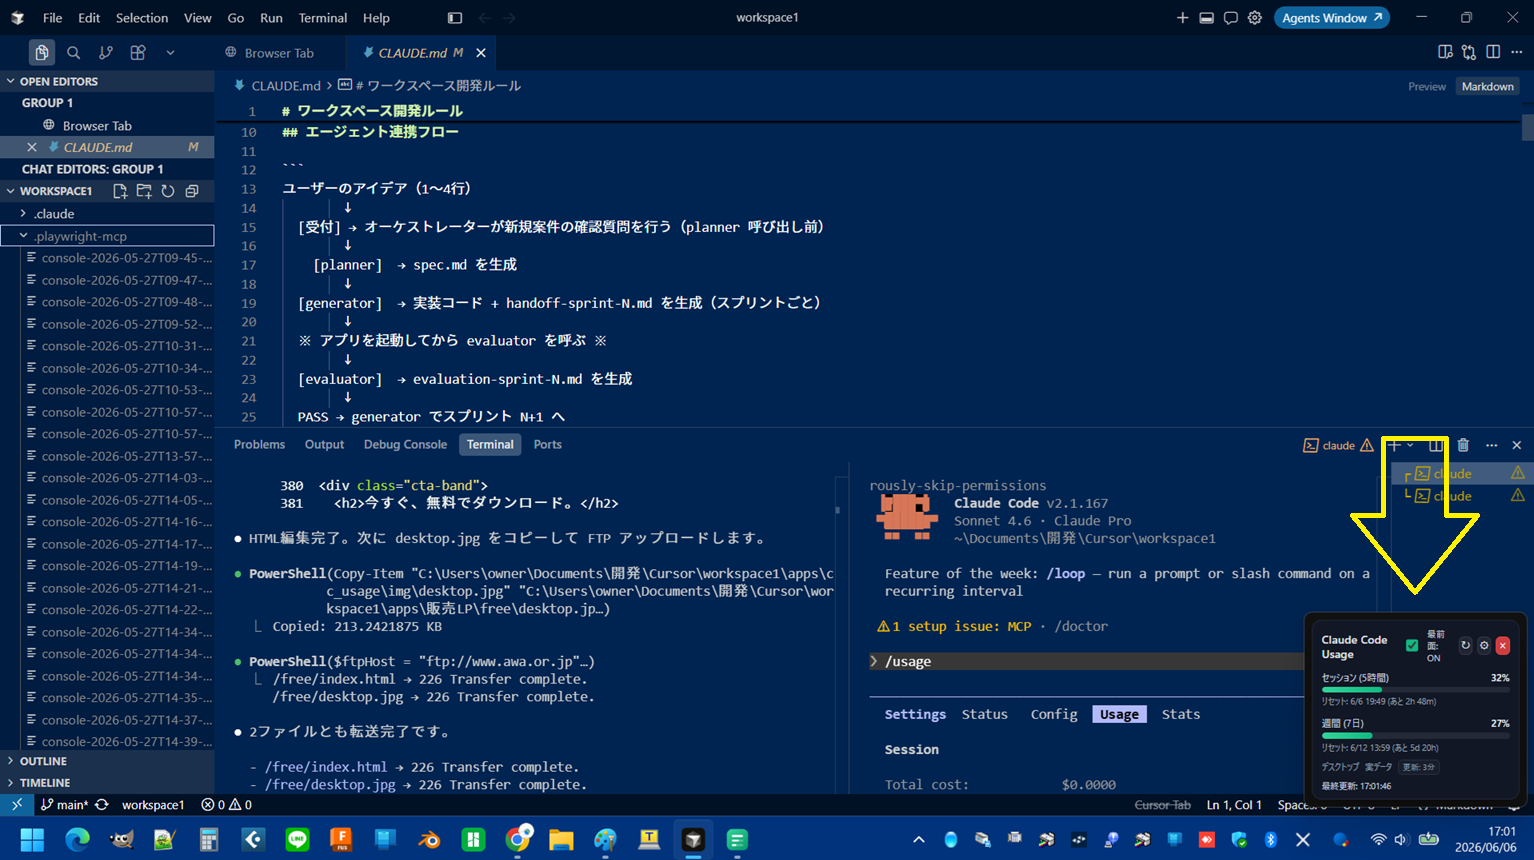Switch to the Ports panel tab
Screen dimensions: 1534x860
(547, 445)
